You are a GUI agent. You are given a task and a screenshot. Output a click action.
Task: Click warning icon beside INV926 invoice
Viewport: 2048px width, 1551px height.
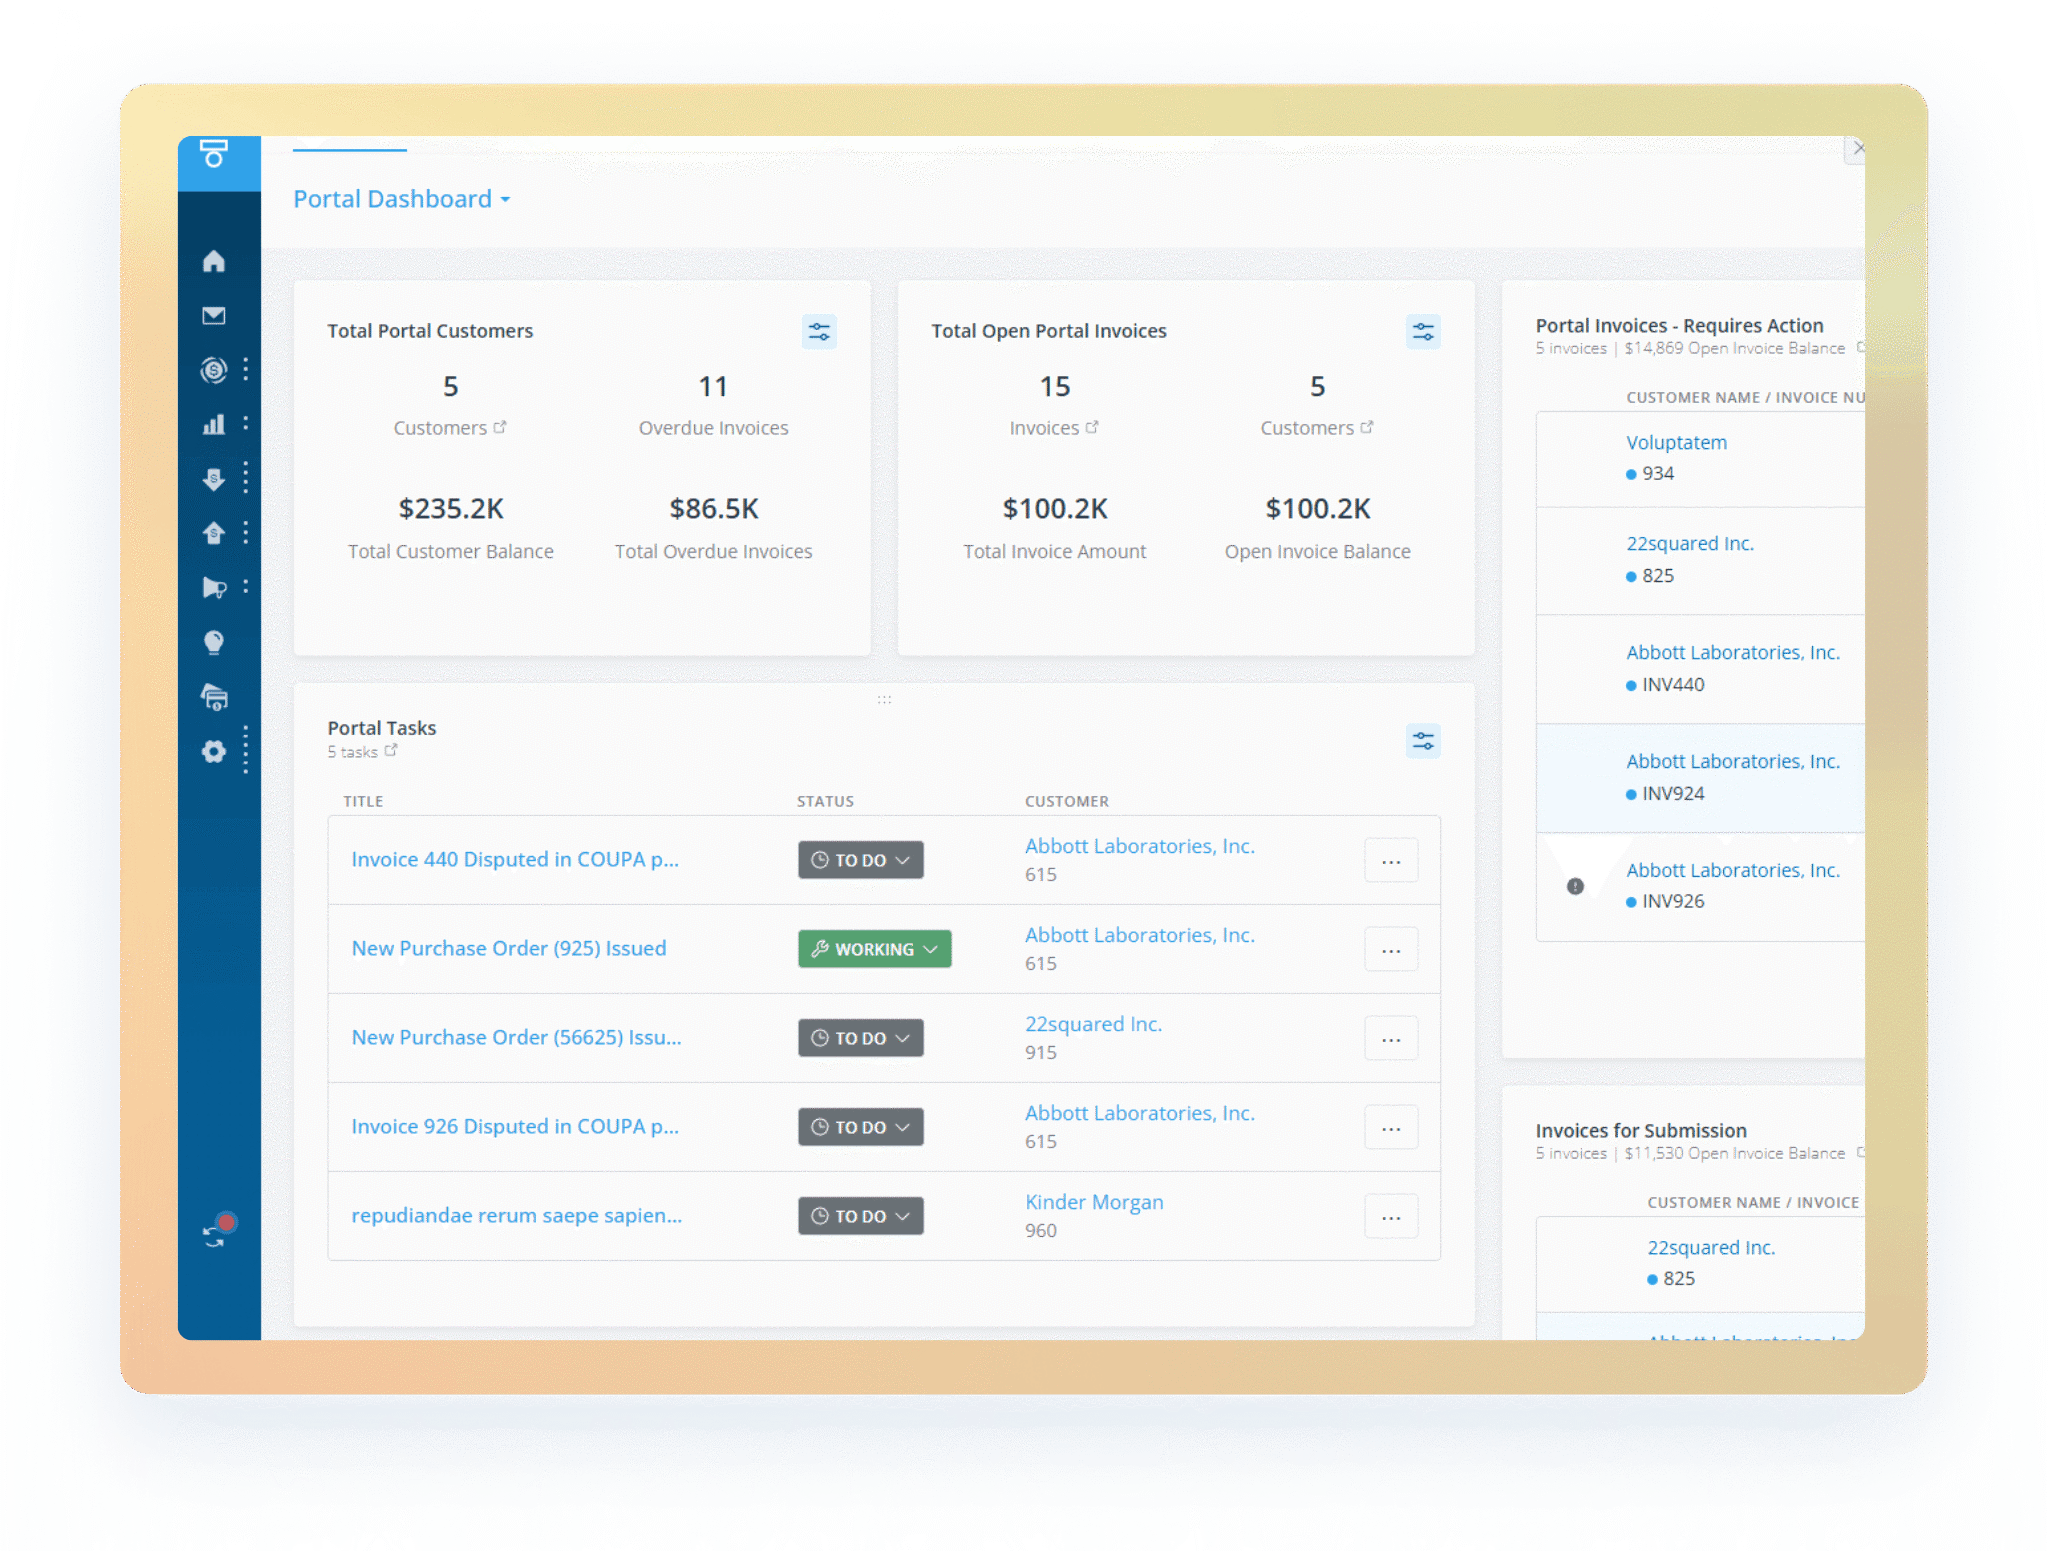pyautogui.click(x=1575, y=886)
